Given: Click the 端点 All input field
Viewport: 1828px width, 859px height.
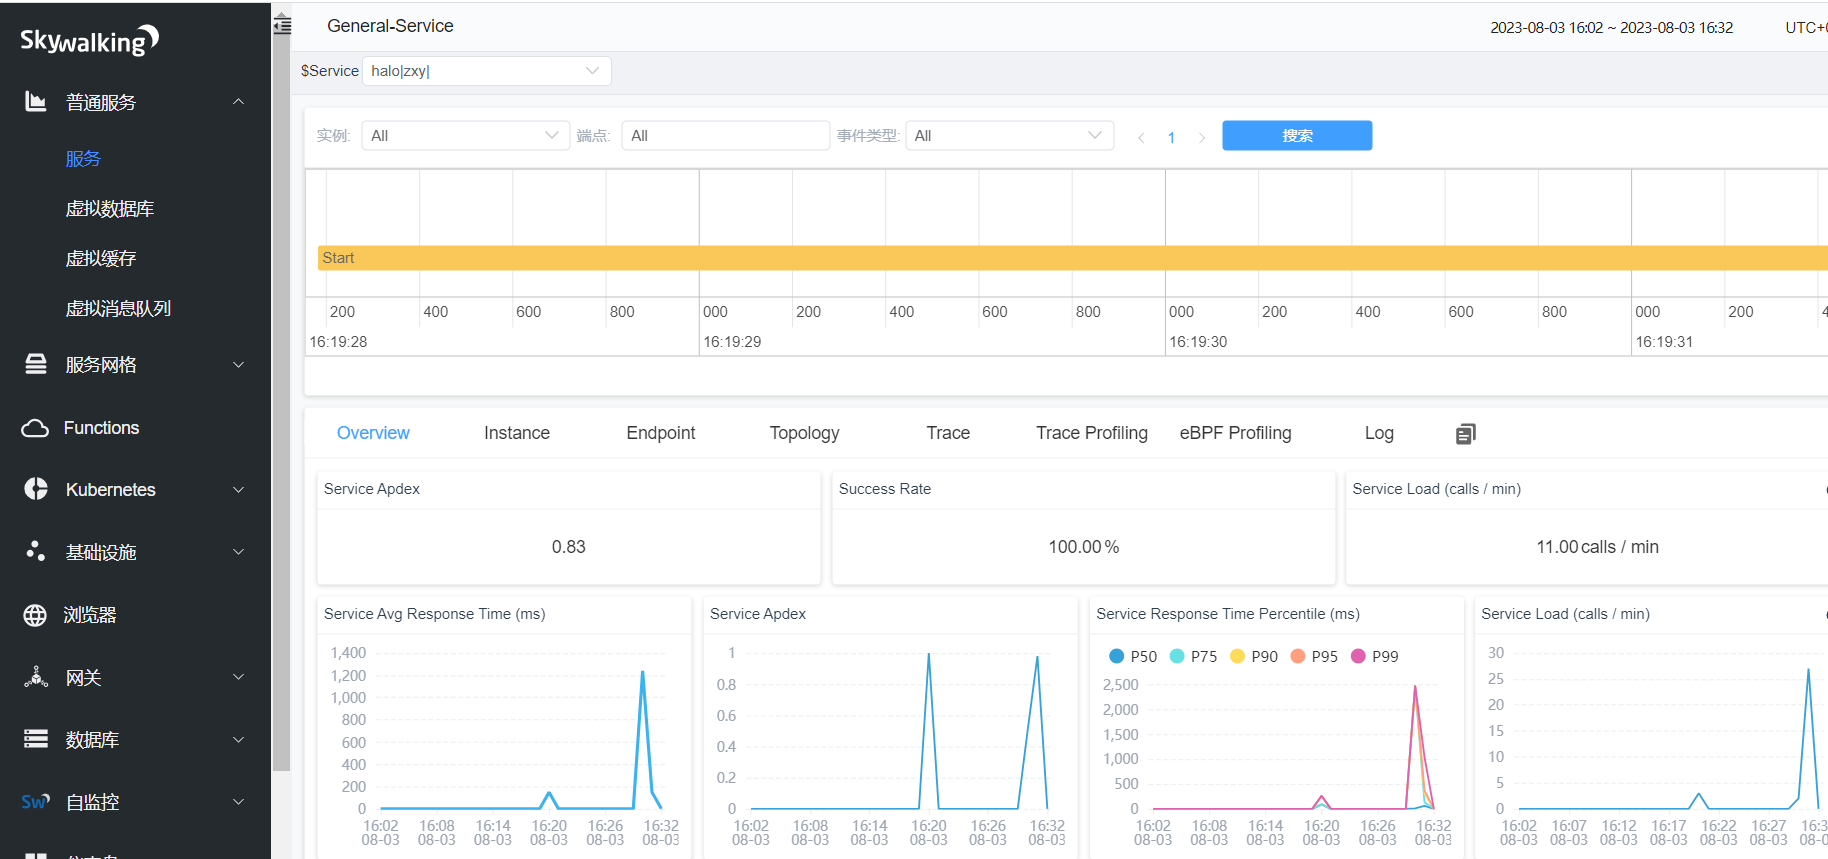Looking at the screenshot, I should [726, 136].
